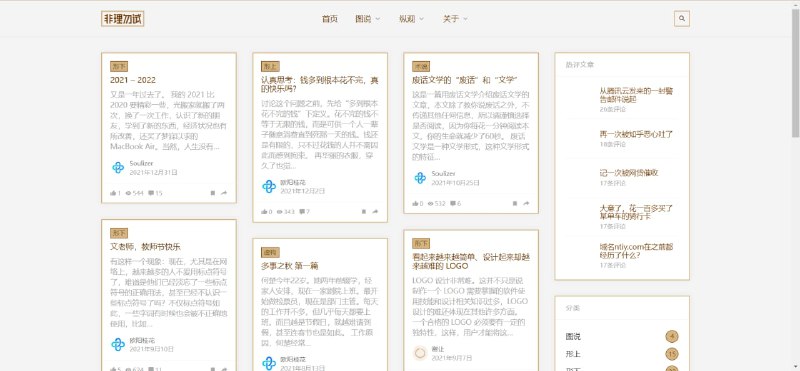This screenshot has width=800, height=371.
Task: Bookmark the 2021 – 2022 post
Action: [x=213, y=193]
